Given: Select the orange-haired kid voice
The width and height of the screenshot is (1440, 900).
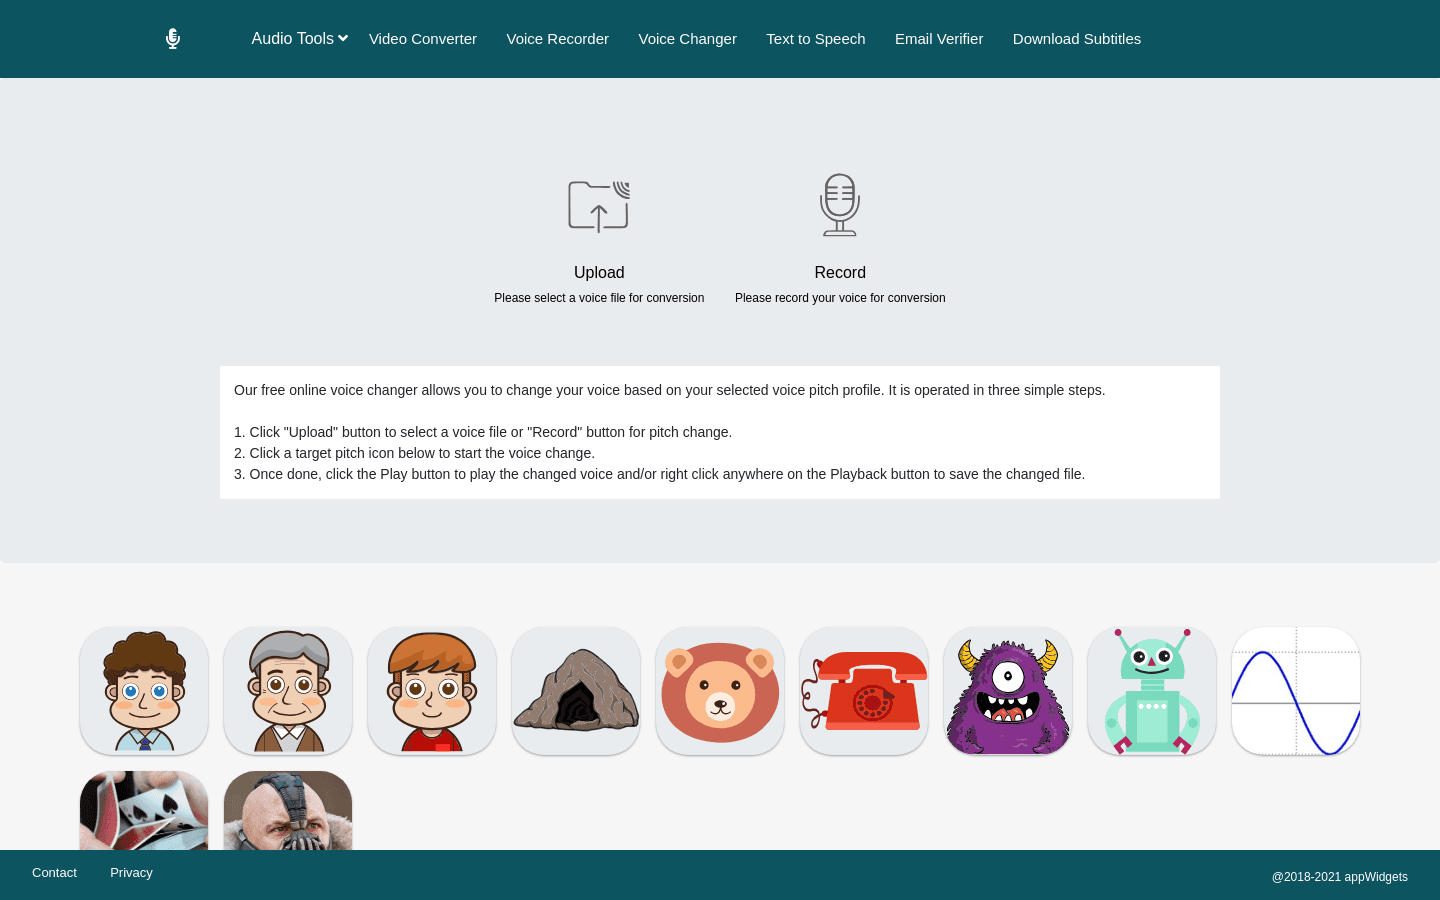Looking at the screenshot, I should 432,691.
